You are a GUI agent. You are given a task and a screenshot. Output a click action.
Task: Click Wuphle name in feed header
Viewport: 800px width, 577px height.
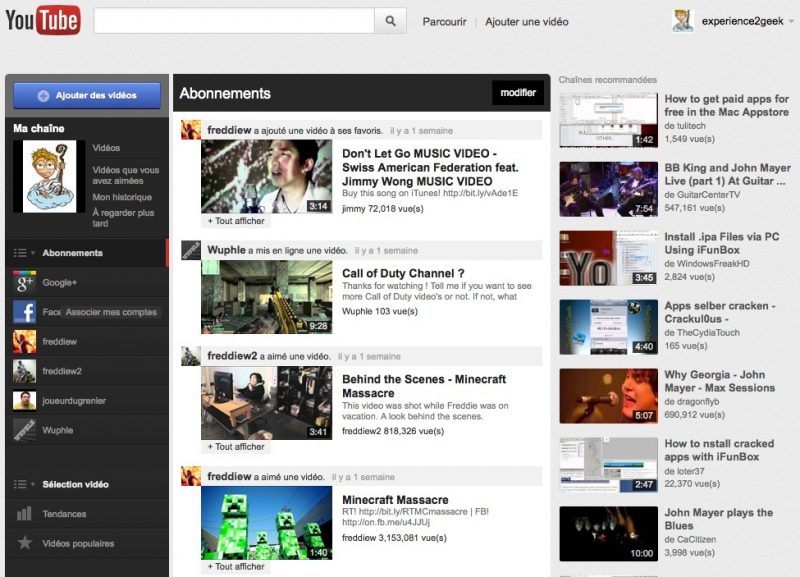(x=226, y=250)
